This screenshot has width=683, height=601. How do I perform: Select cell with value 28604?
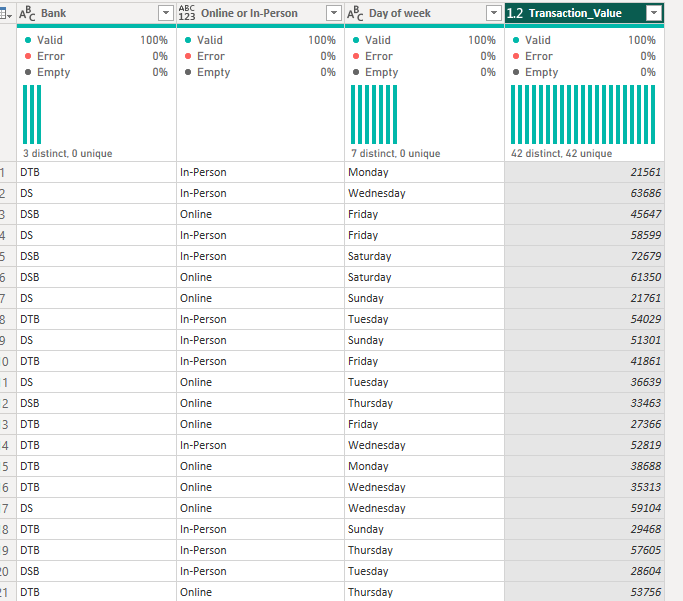coord(584,571)
